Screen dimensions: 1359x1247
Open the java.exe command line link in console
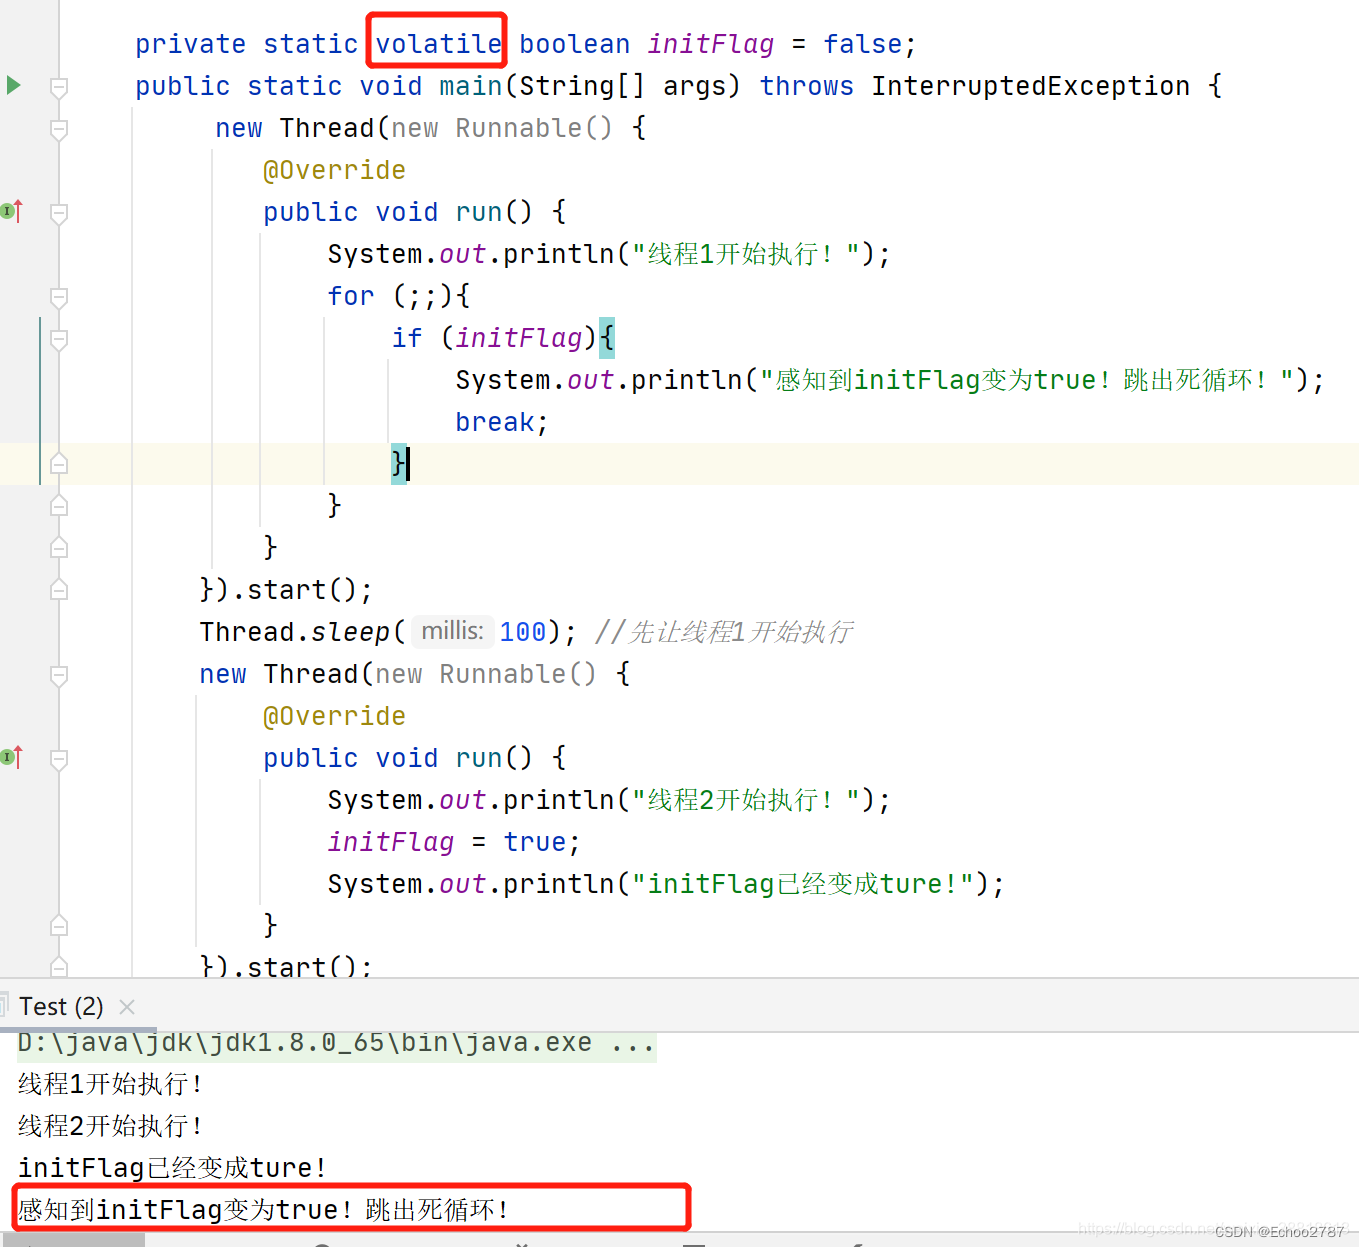[x=336, y=1043]
